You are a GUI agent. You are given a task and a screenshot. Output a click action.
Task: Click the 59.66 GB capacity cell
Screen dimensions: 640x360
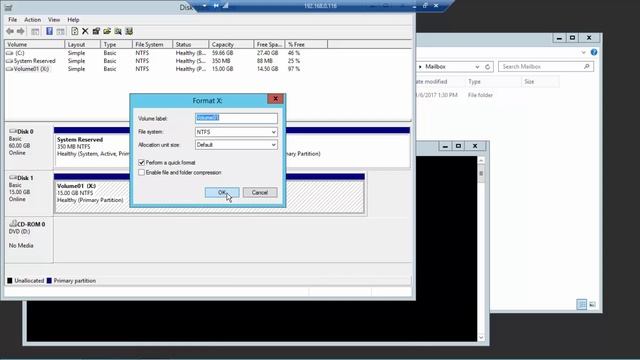click(222, 53)
